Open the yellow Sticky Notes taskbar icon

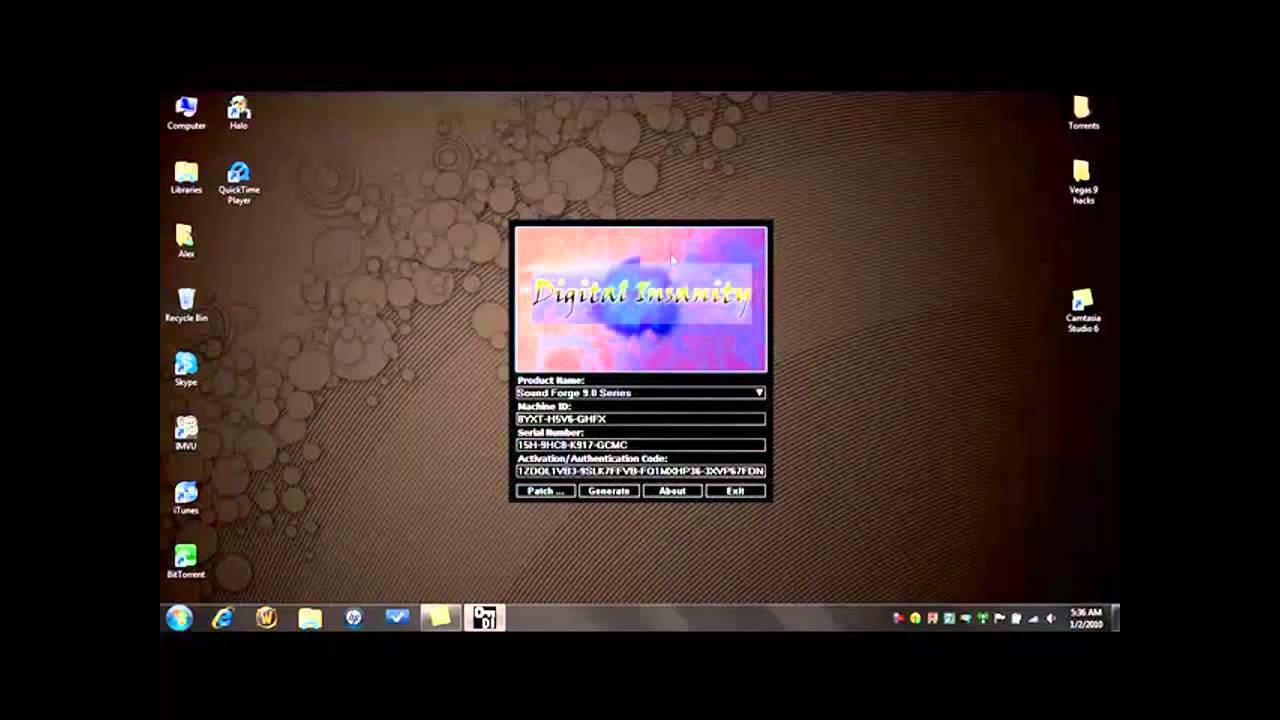[439, 618]
